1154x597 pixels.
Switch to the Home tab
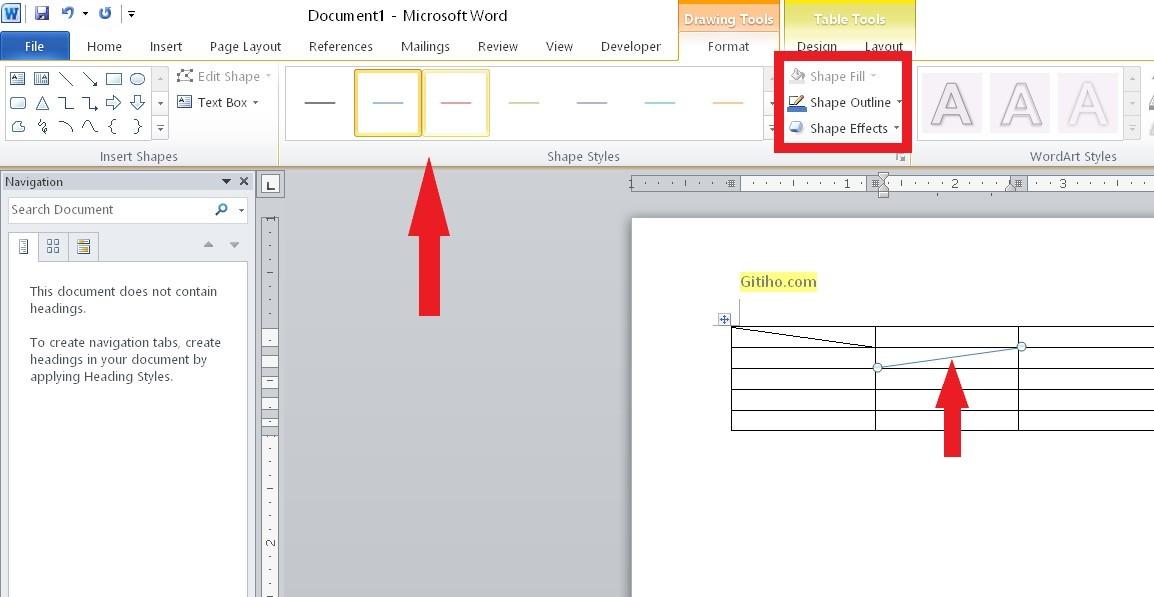(104, 46)
